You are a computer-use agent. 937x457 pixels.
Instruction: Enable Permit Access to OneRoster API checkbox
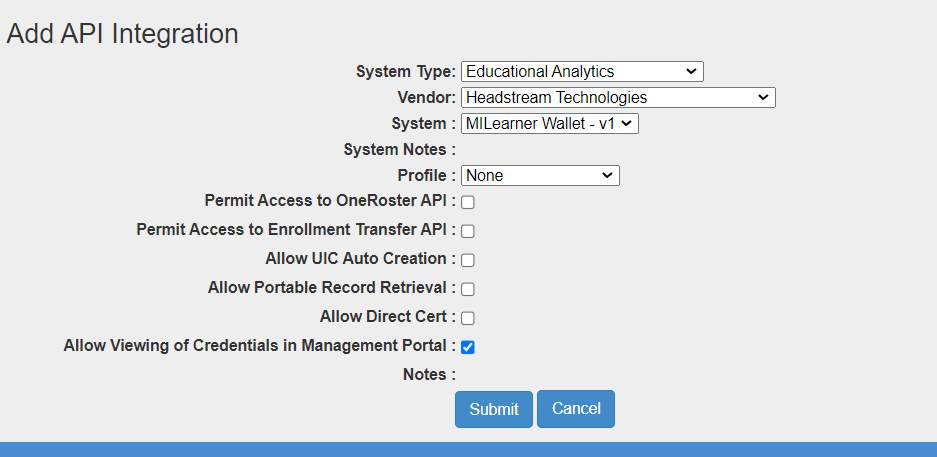point(468,202)
